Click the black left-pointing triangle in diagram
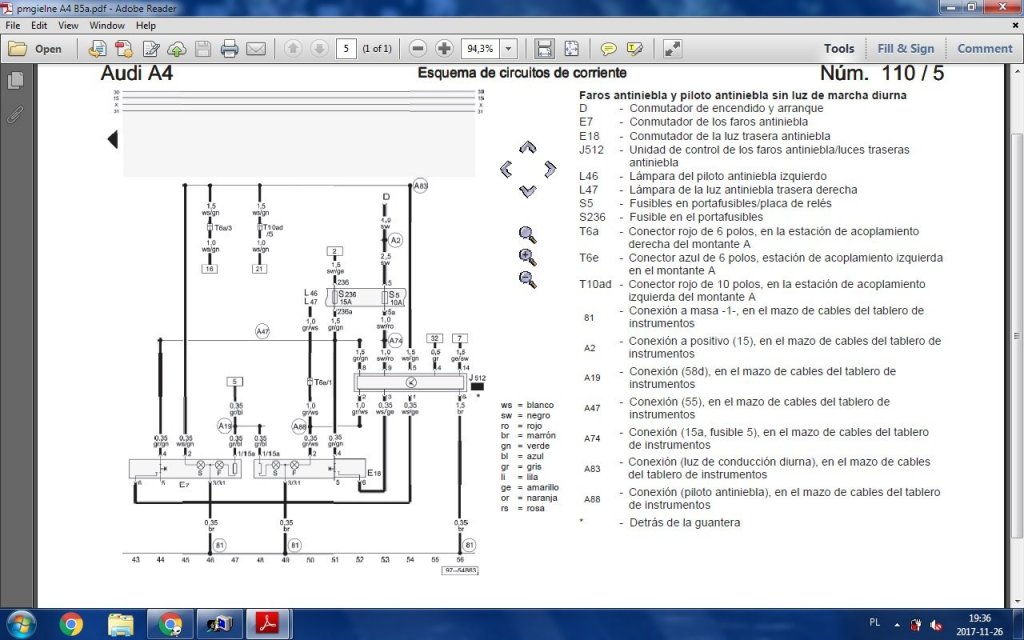This screenshot has width=1024, height=640. click(x=112, y=139)
